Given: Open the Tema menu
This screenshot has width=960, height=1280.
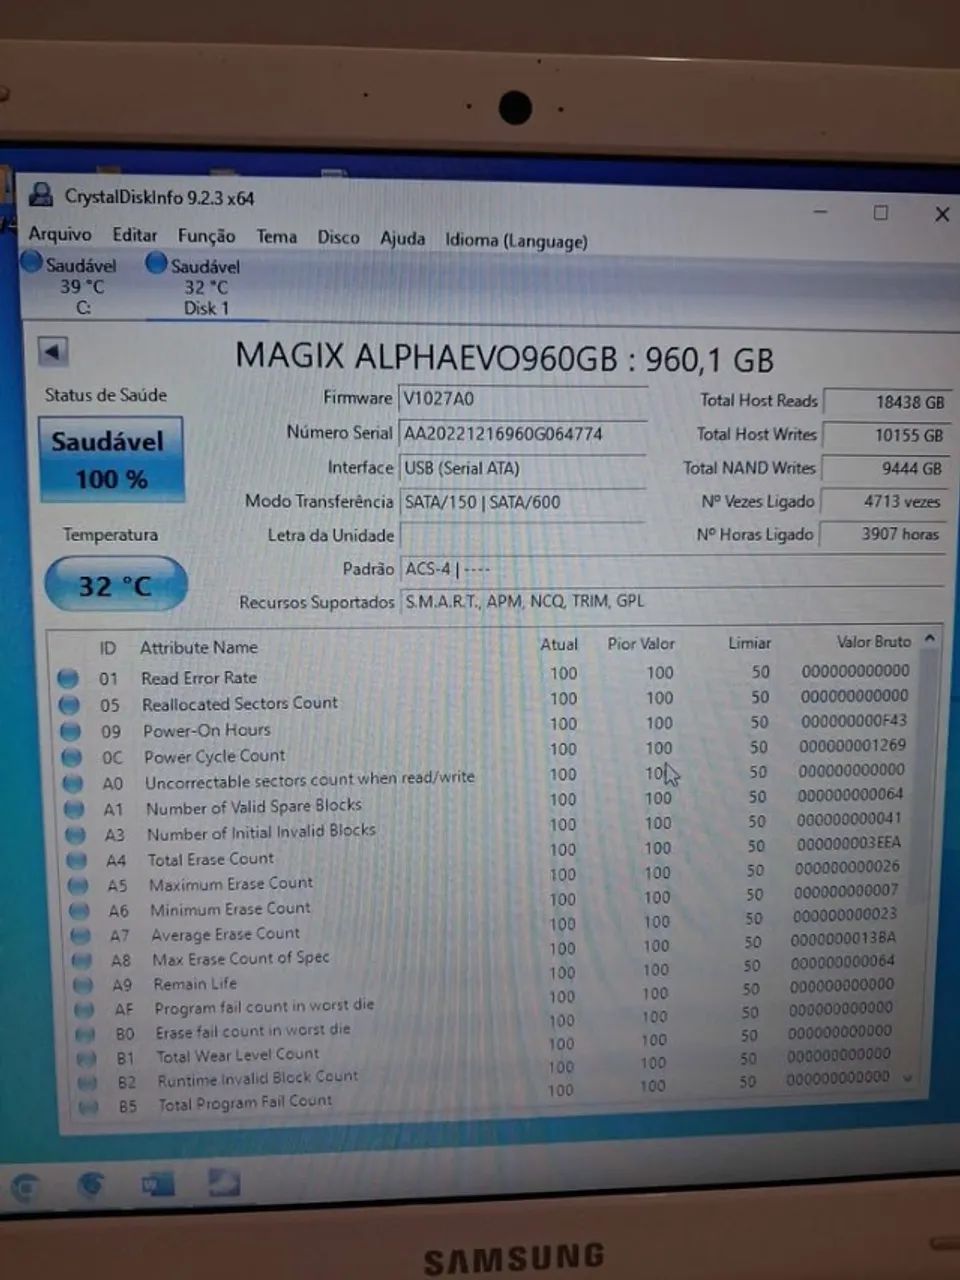Looking at the screenshot, I should 276,237.
